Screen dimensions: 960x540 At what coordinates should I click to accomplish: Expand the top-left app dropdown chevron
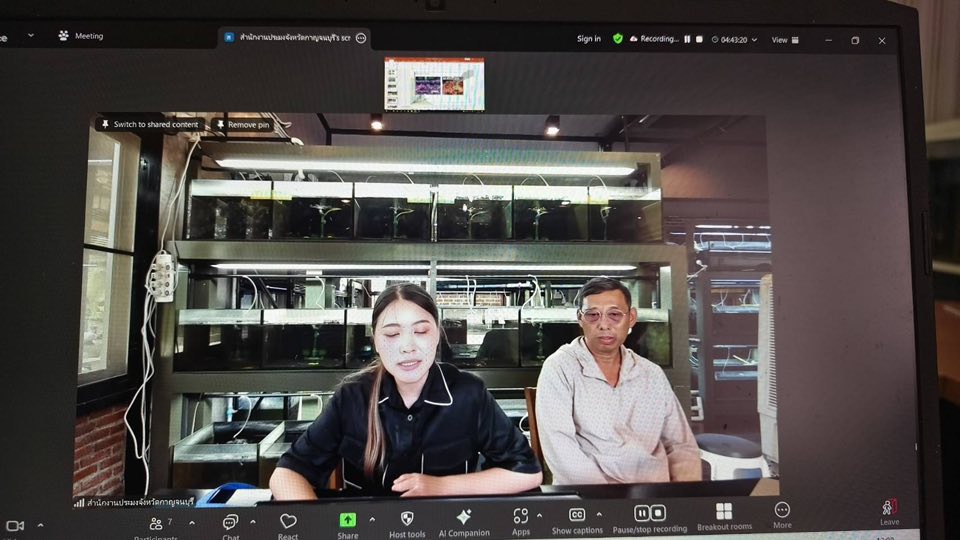click(x=31, y=36)
